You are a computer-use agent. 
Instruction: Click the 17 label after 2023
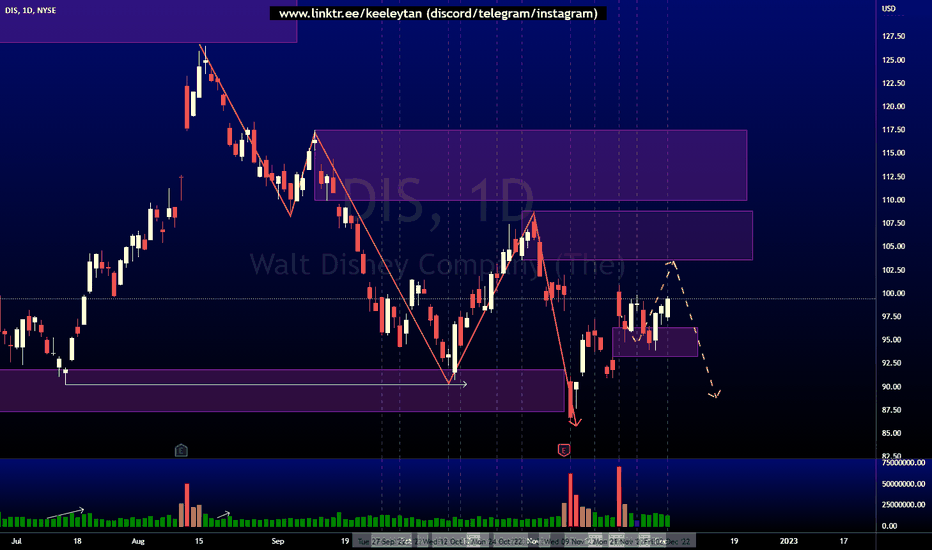pos(843,541)
